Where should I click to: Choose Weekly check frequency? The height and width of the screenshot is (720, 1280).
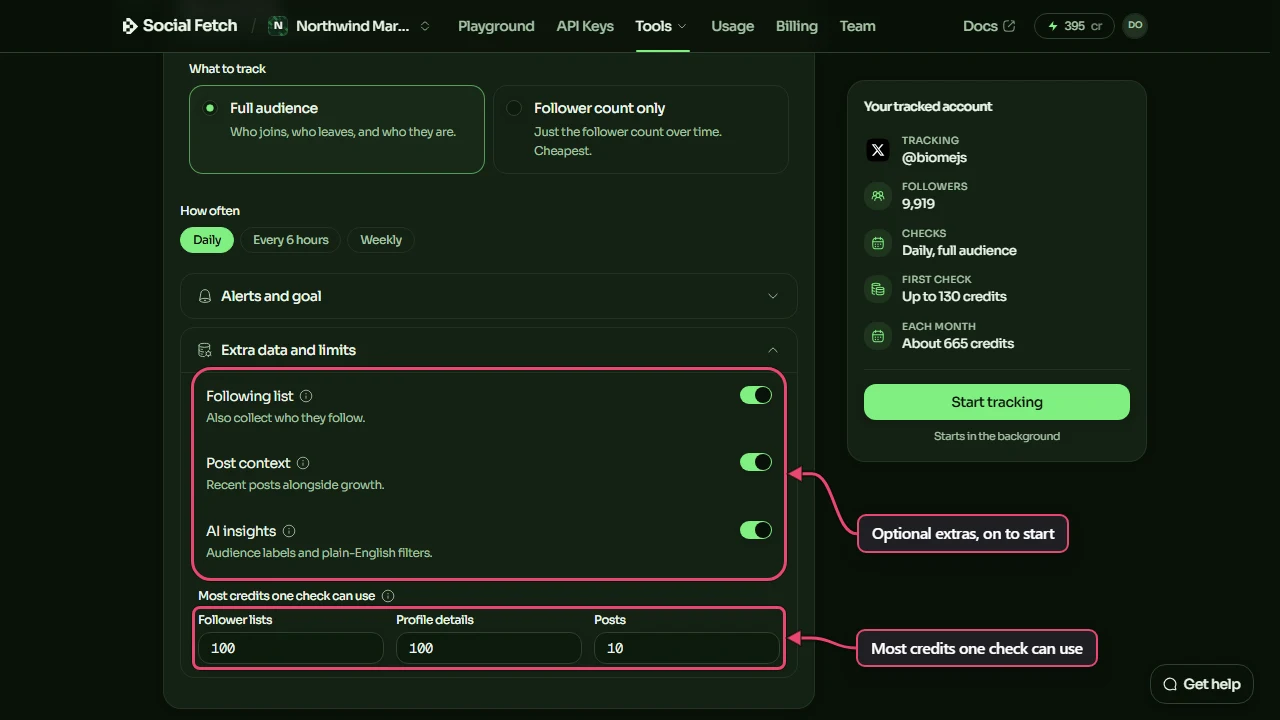click(381, 240)
